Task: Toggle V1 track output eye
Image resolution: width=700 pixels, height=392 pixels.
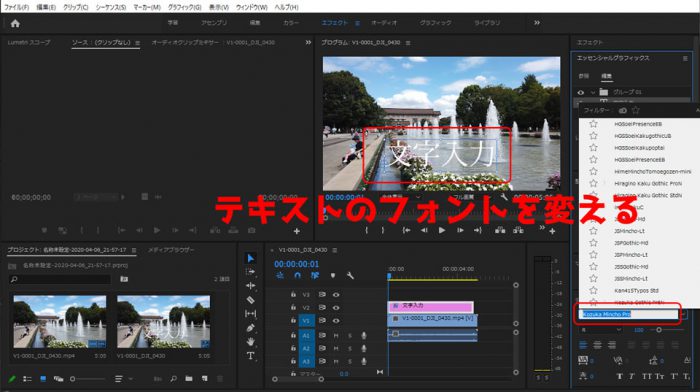Action: coord(336,321)
